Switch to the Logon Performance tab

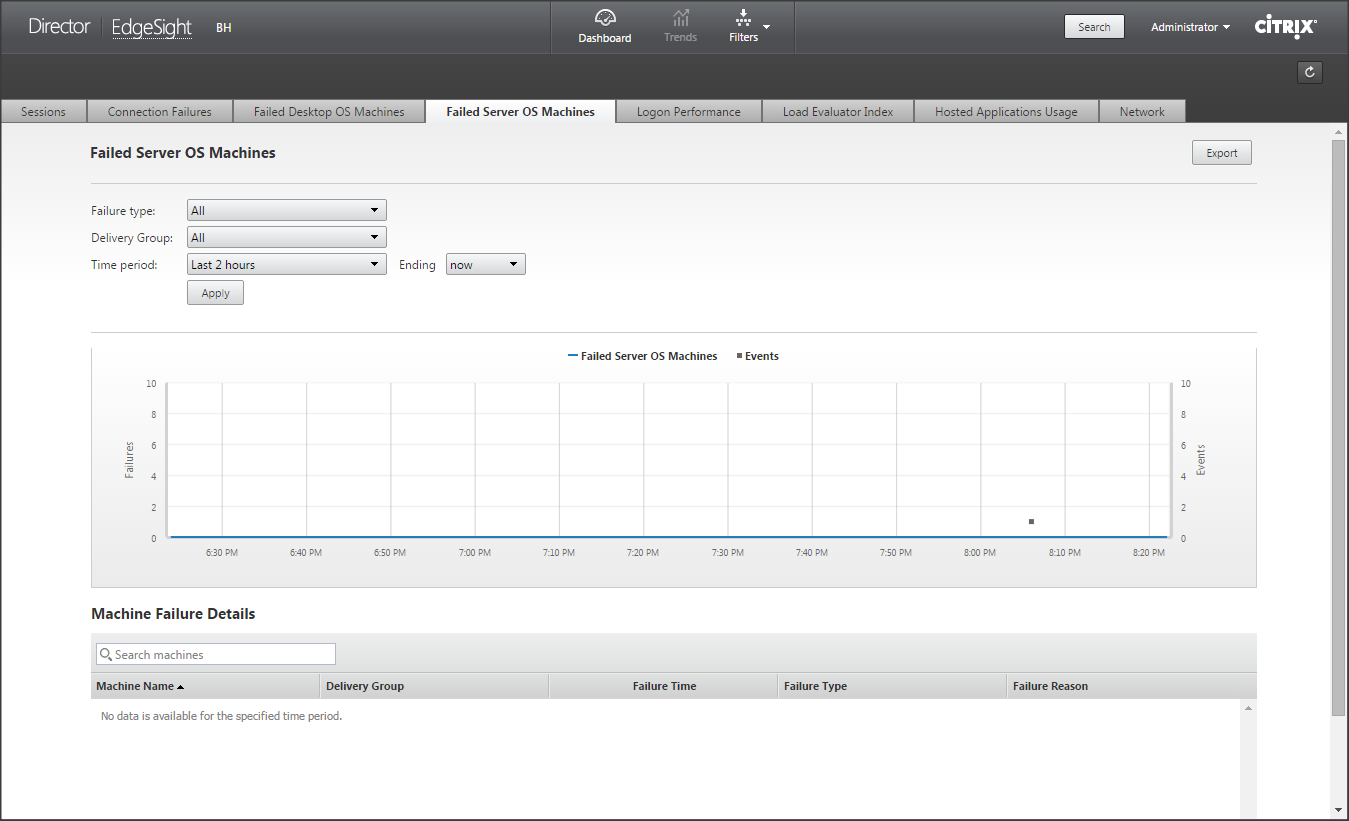pyautogui.click(x=688, y=112)
